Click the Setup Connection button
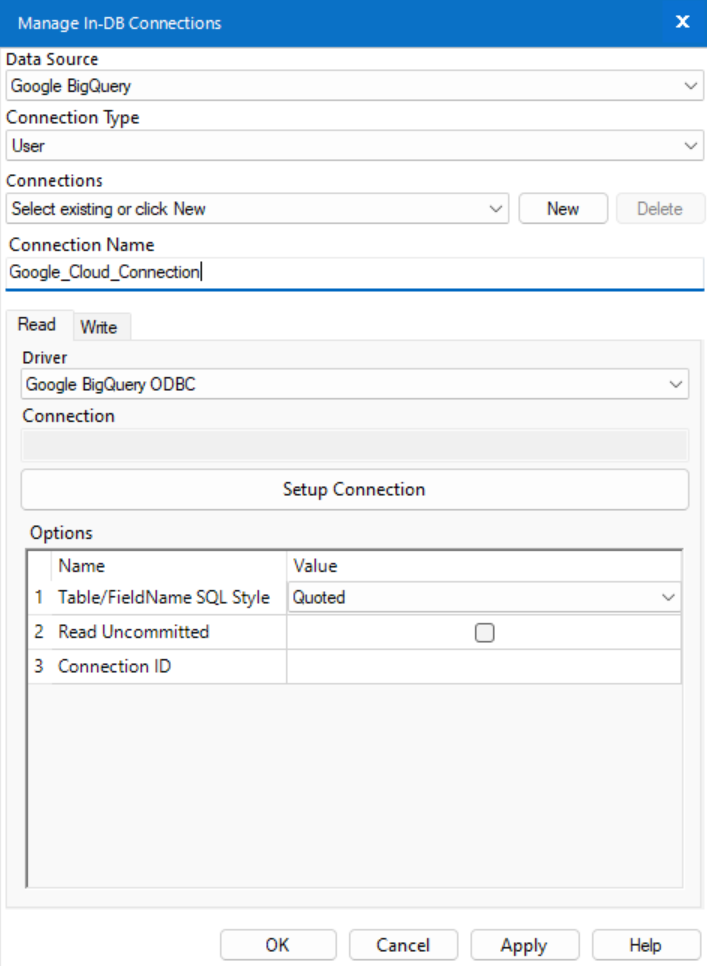Screen dimensions: 707x966 point(354,489)
